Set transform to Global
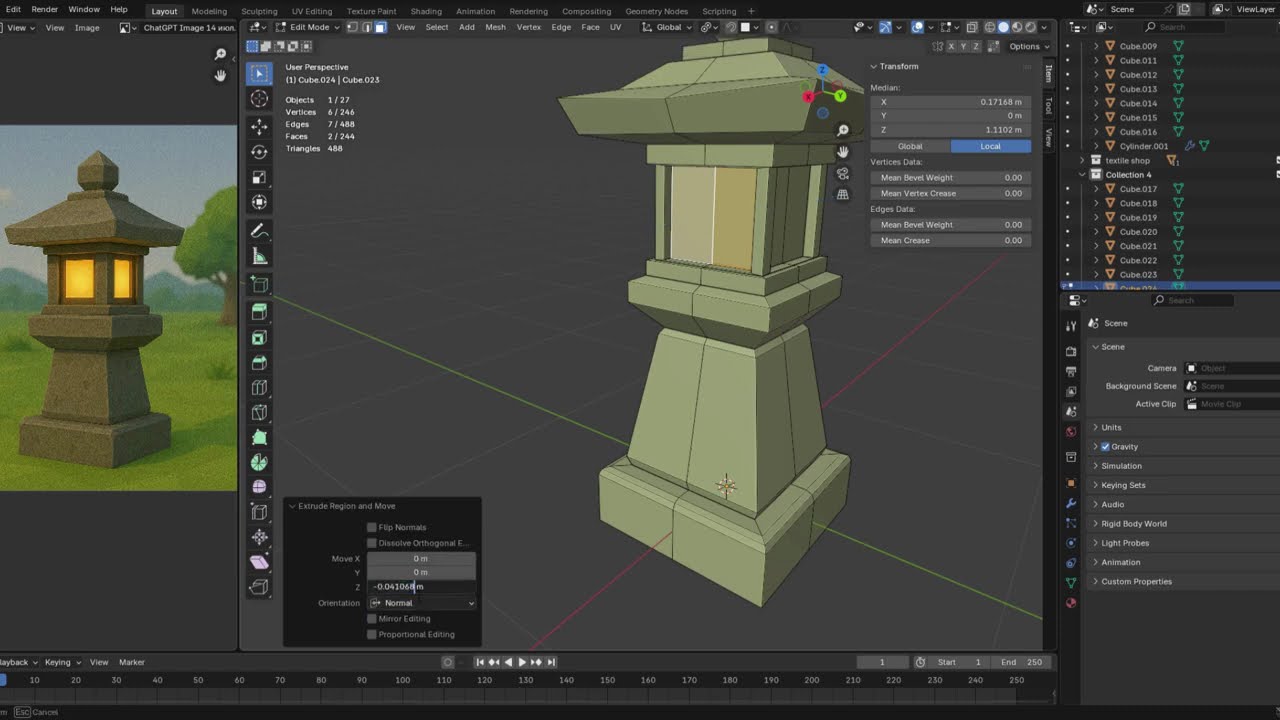This screenshot has width=1280, height=720. pos(910,146)
